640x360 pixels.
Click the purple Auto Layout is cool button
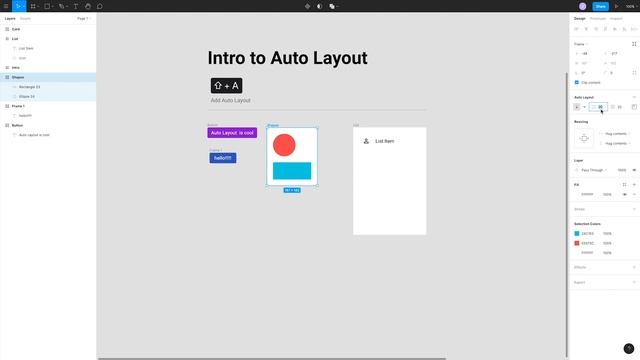coord(232,133)
